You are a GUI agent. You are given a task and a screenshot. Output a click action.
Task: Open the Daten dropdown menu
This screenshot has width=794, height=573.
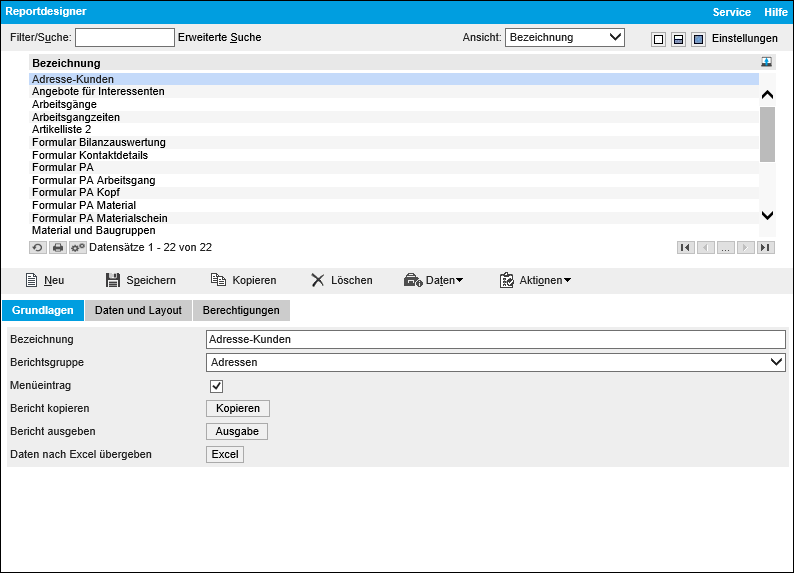tap(433, 280)
